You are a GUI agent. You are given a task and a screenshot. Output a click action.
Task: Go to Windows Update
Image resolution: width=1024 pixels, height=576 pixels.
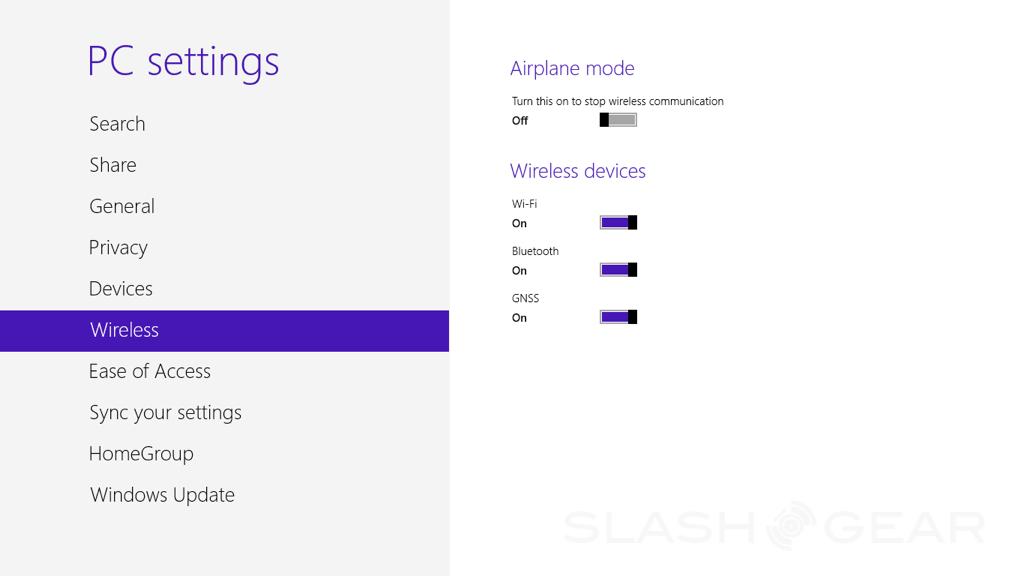(x=162, y=495)
